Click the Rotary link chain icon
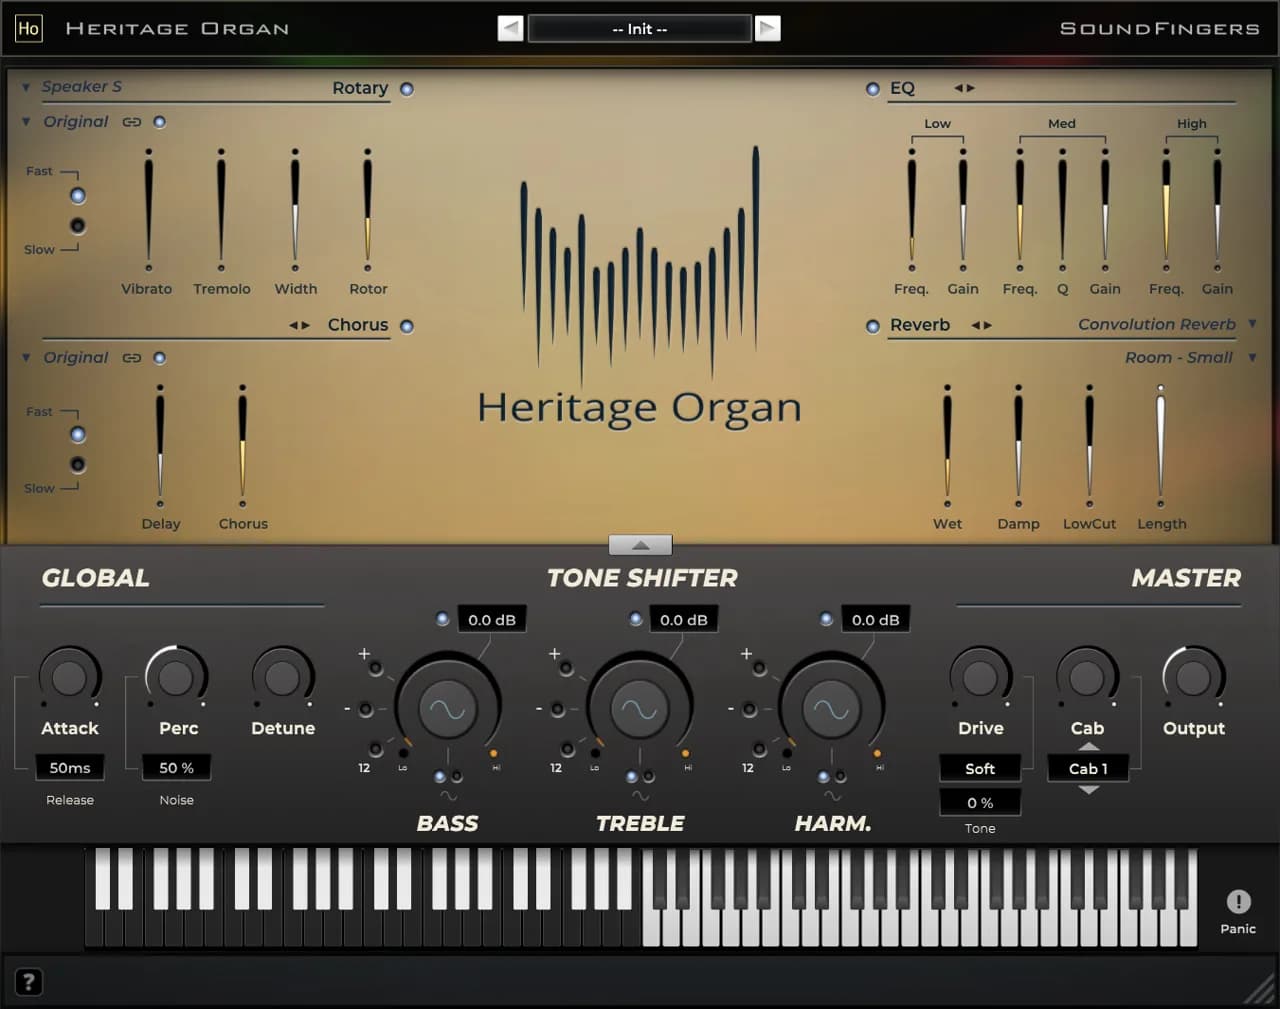1280x1009 pixels. [x=132, y=122]
